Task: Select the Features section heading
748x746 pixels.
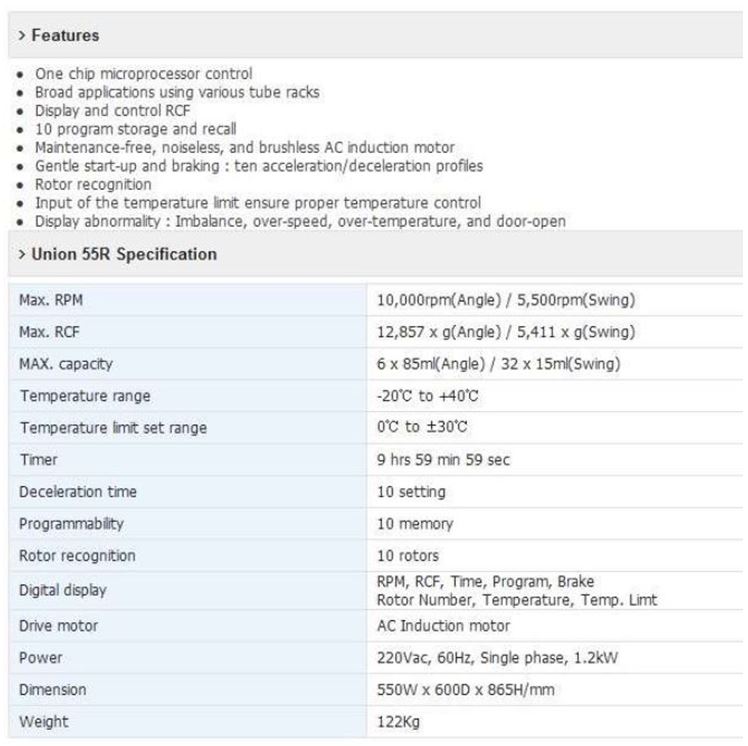Action: [65, 36]
